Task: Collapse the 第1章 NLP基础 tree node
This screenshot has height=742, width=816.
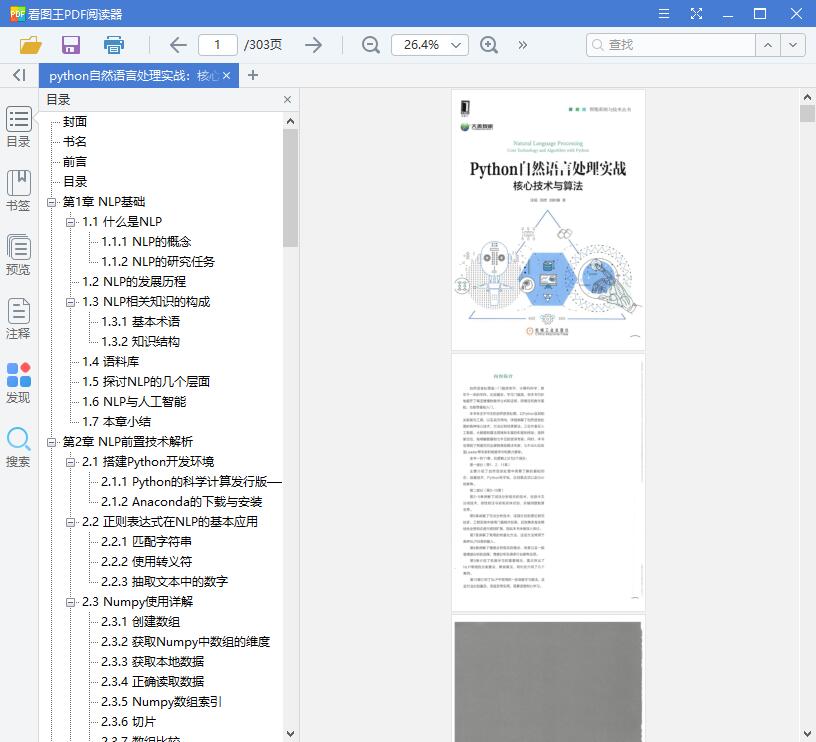Action: (x=51, y=202)
